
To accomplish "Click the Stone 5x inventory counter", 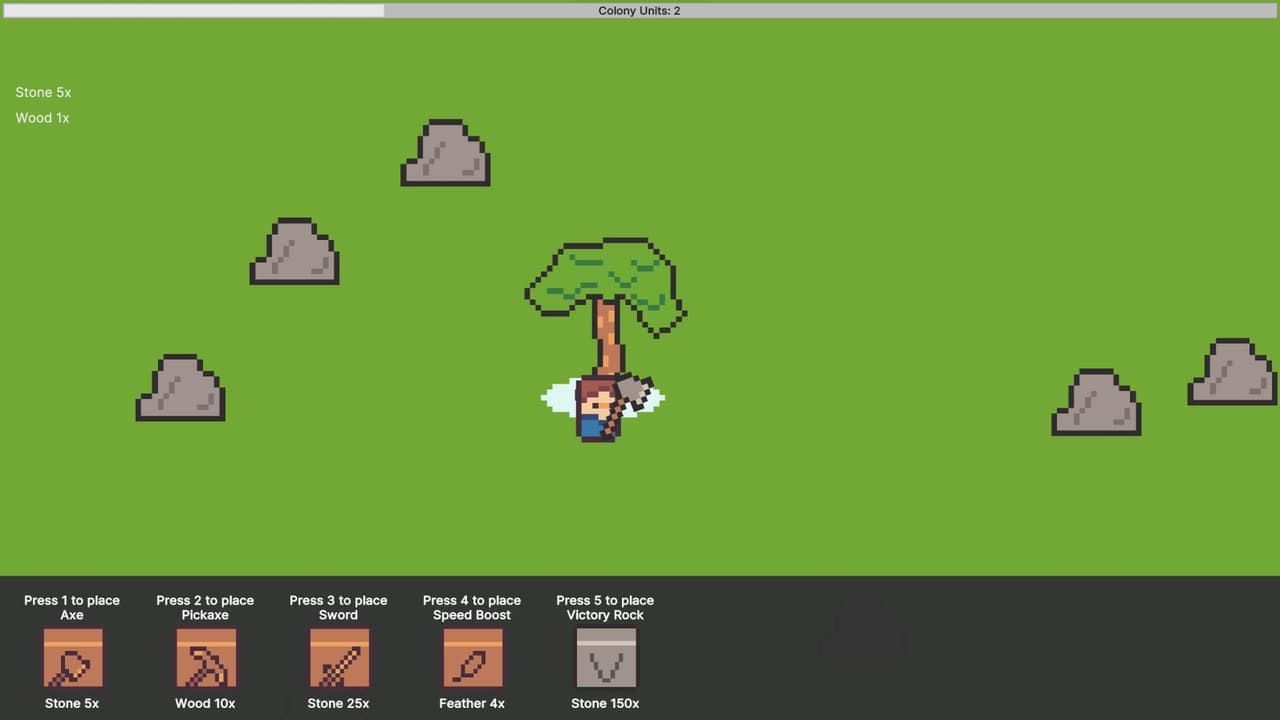I will (43, 92).
